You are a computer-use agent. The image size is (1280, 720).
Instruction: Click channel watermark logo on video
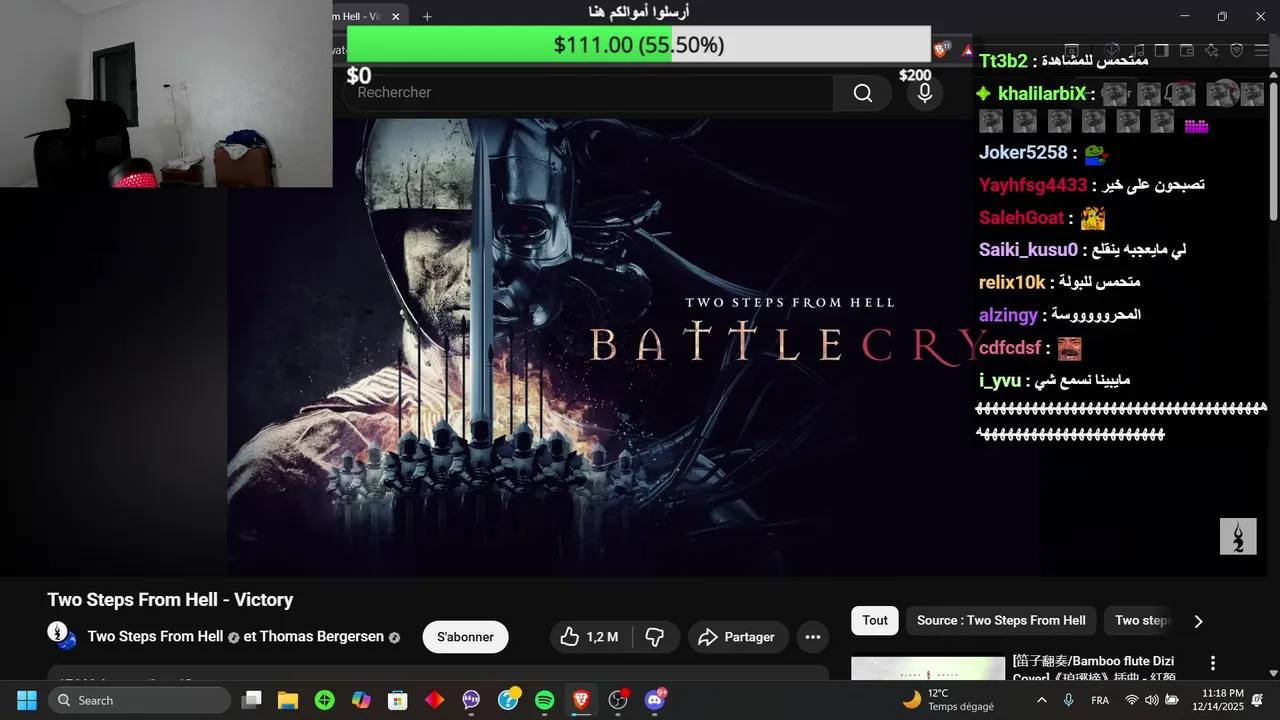click(1238, 537)
